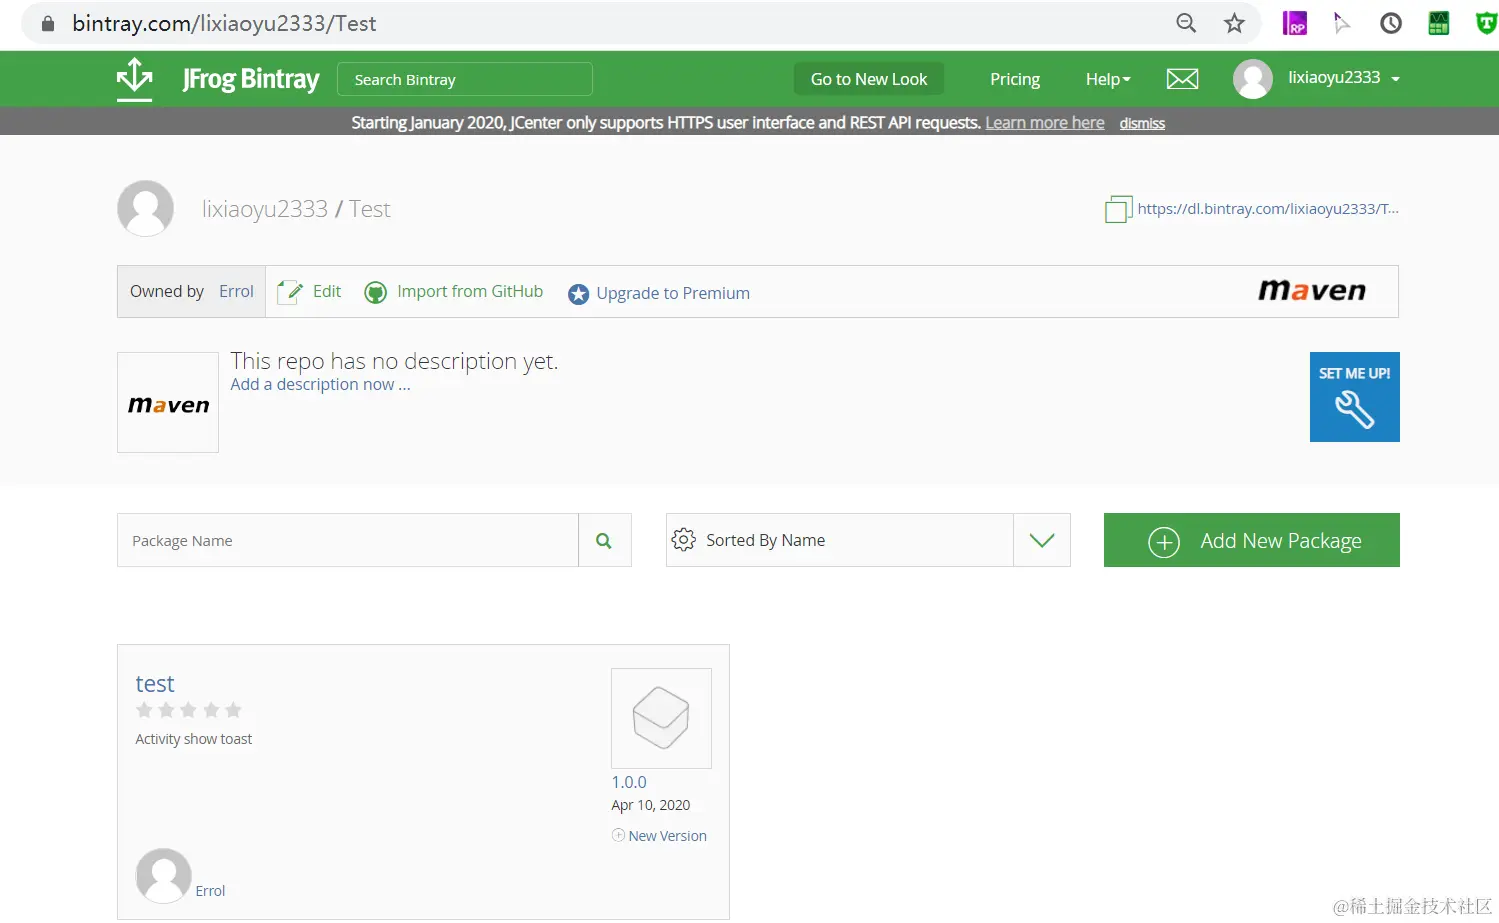The image size is (1499, 923).
Task: Click Upgrade to Premium link
Action: 673,293
